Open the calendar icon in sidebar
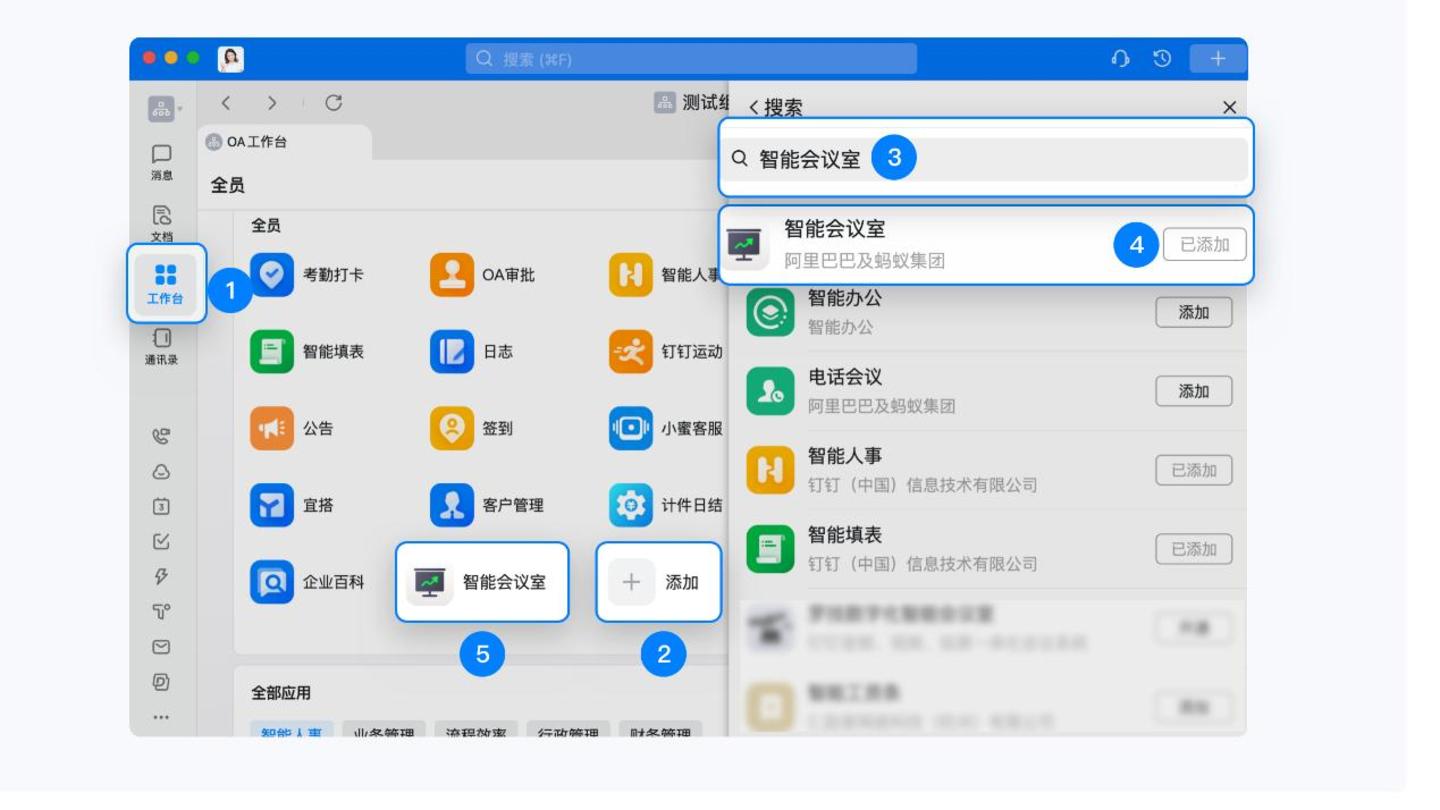This screenshot has width=1440, height=810. (161, 507)
